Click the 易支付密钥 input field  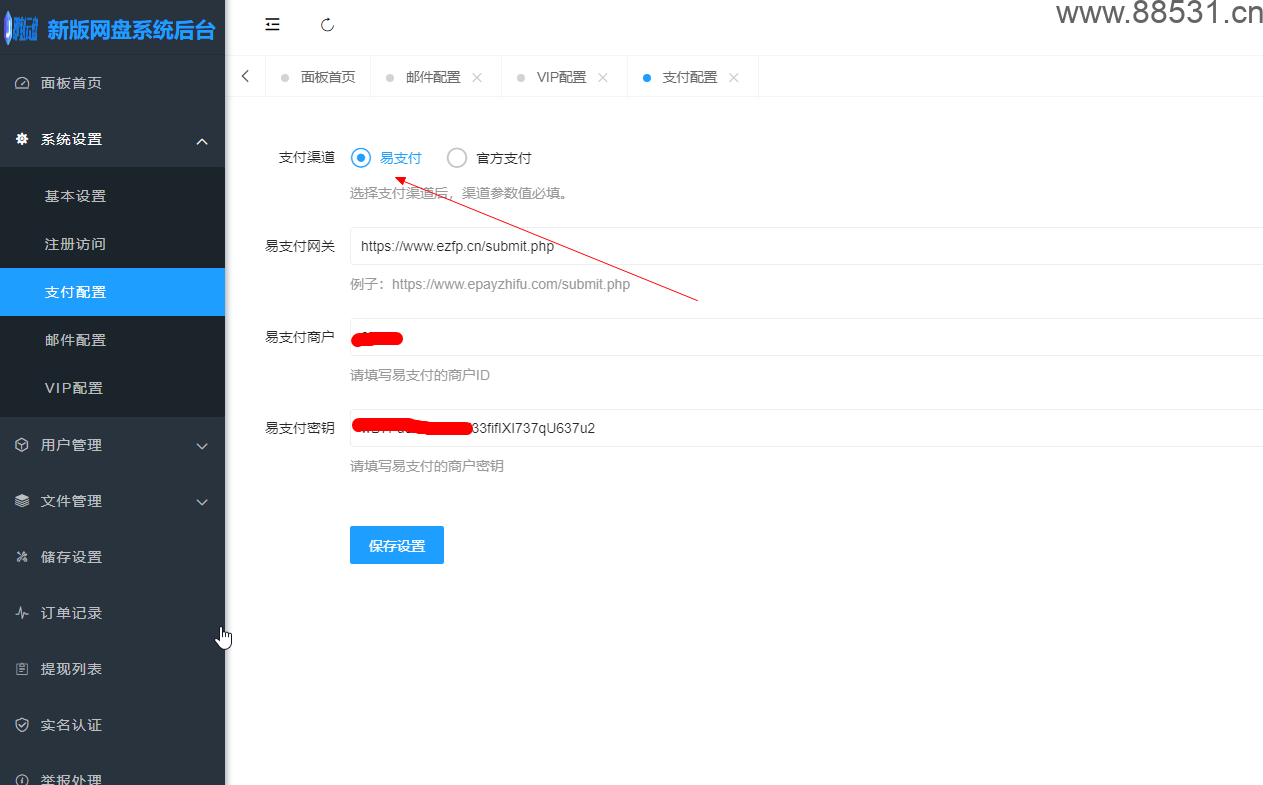[x=806, y=428]
